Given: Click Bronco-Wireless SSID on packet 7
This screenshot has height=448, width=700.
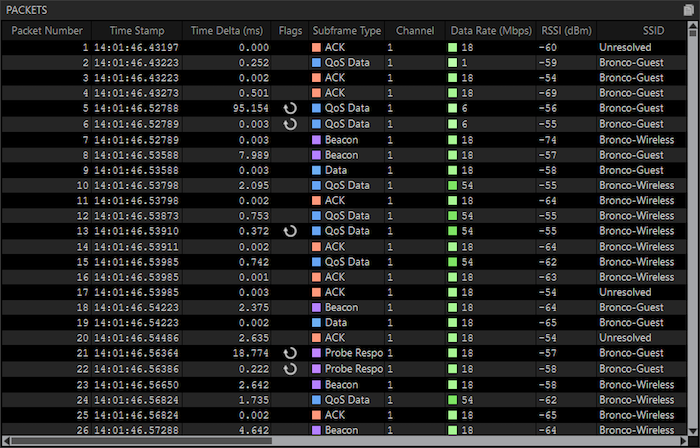Looking at the screenshot, I should coord(637,140).
